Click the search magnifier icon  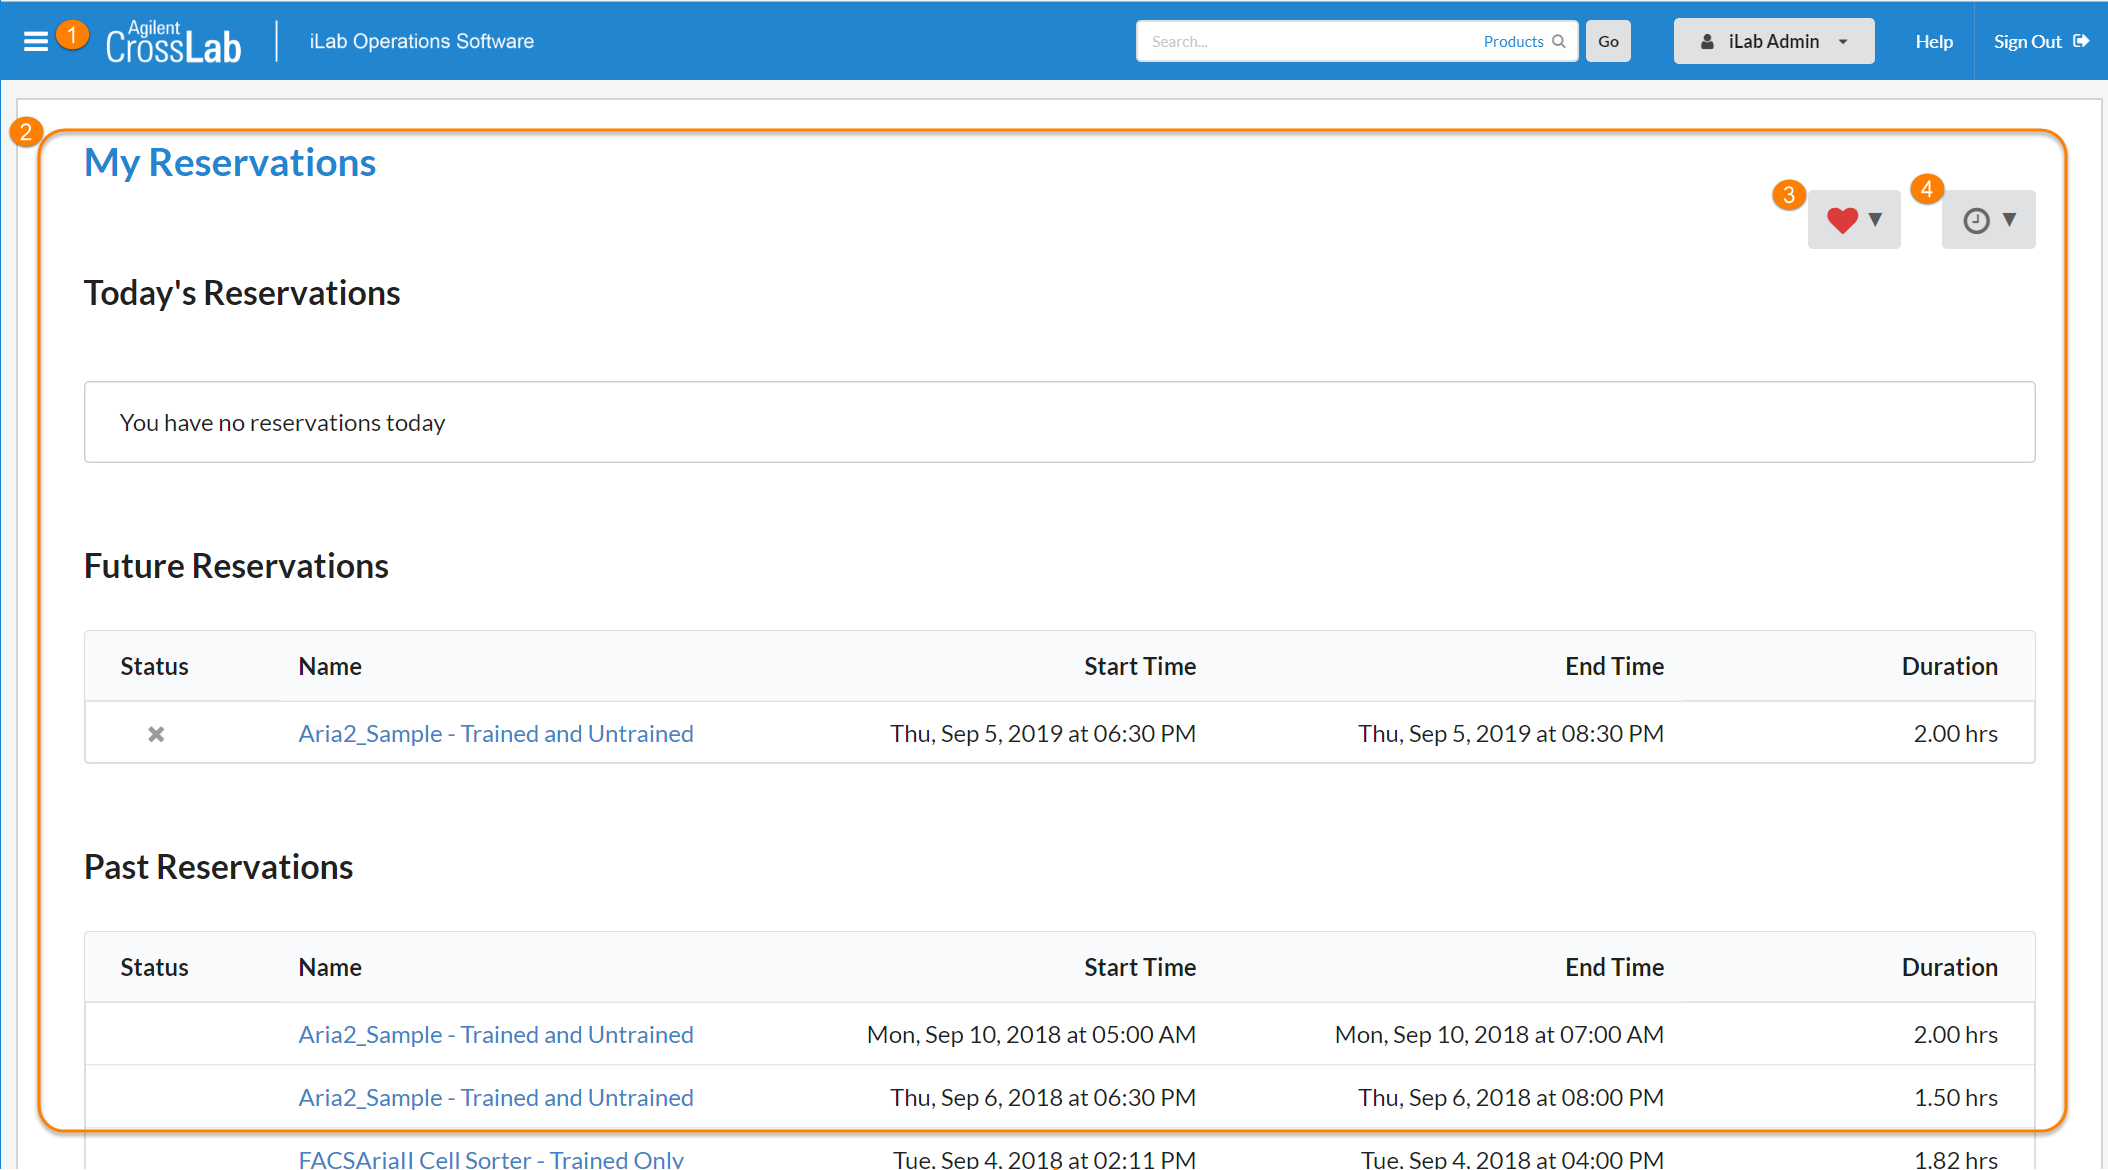pyautogui.click(x=1558, y=42)
